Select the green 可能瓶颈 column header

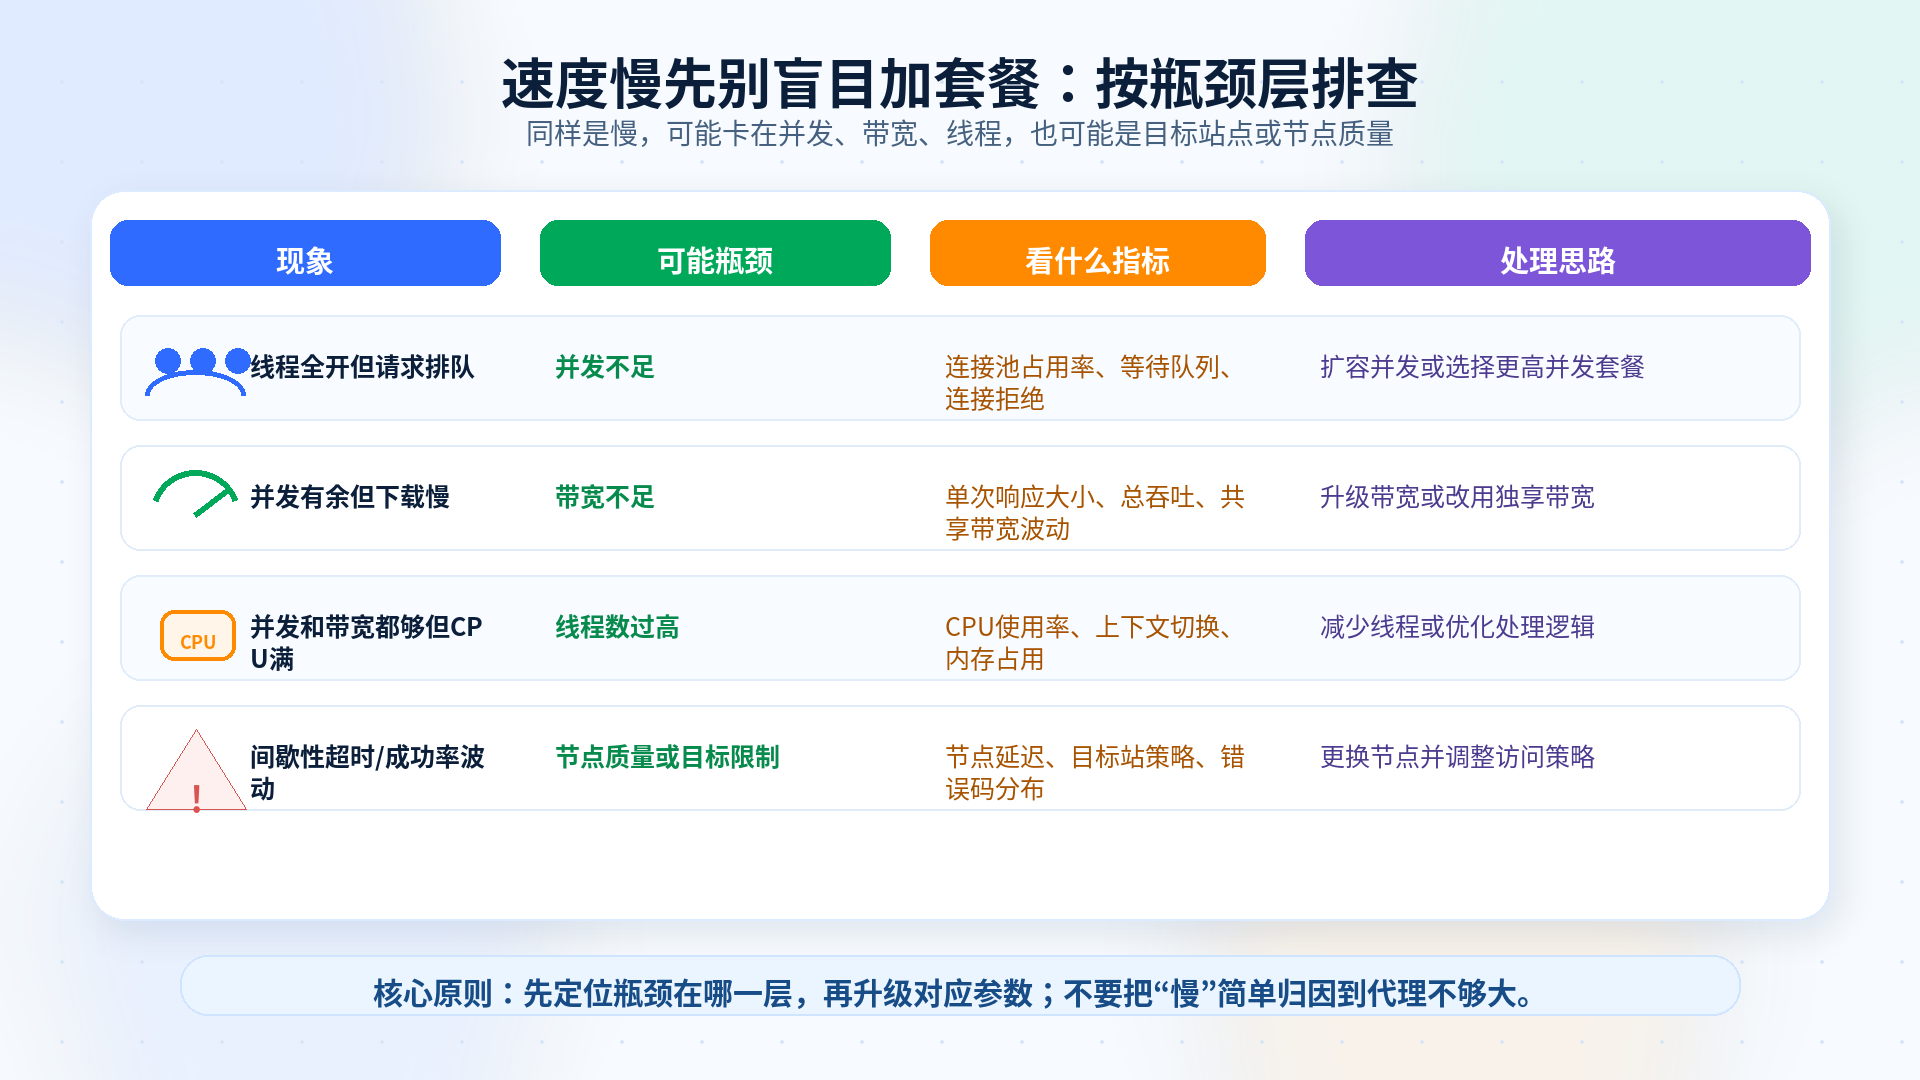pos(715,253)
